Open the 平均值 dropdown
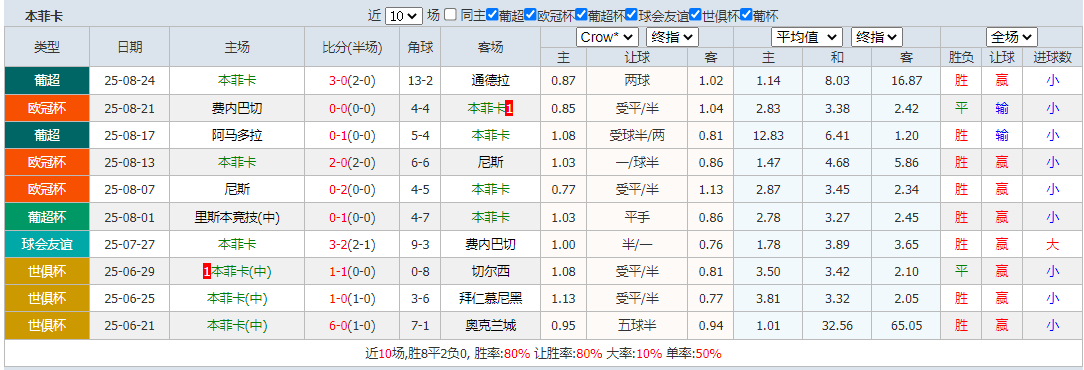Image resolution: width=1084 pixels, height=370 pixels. [x=807, y=37]
